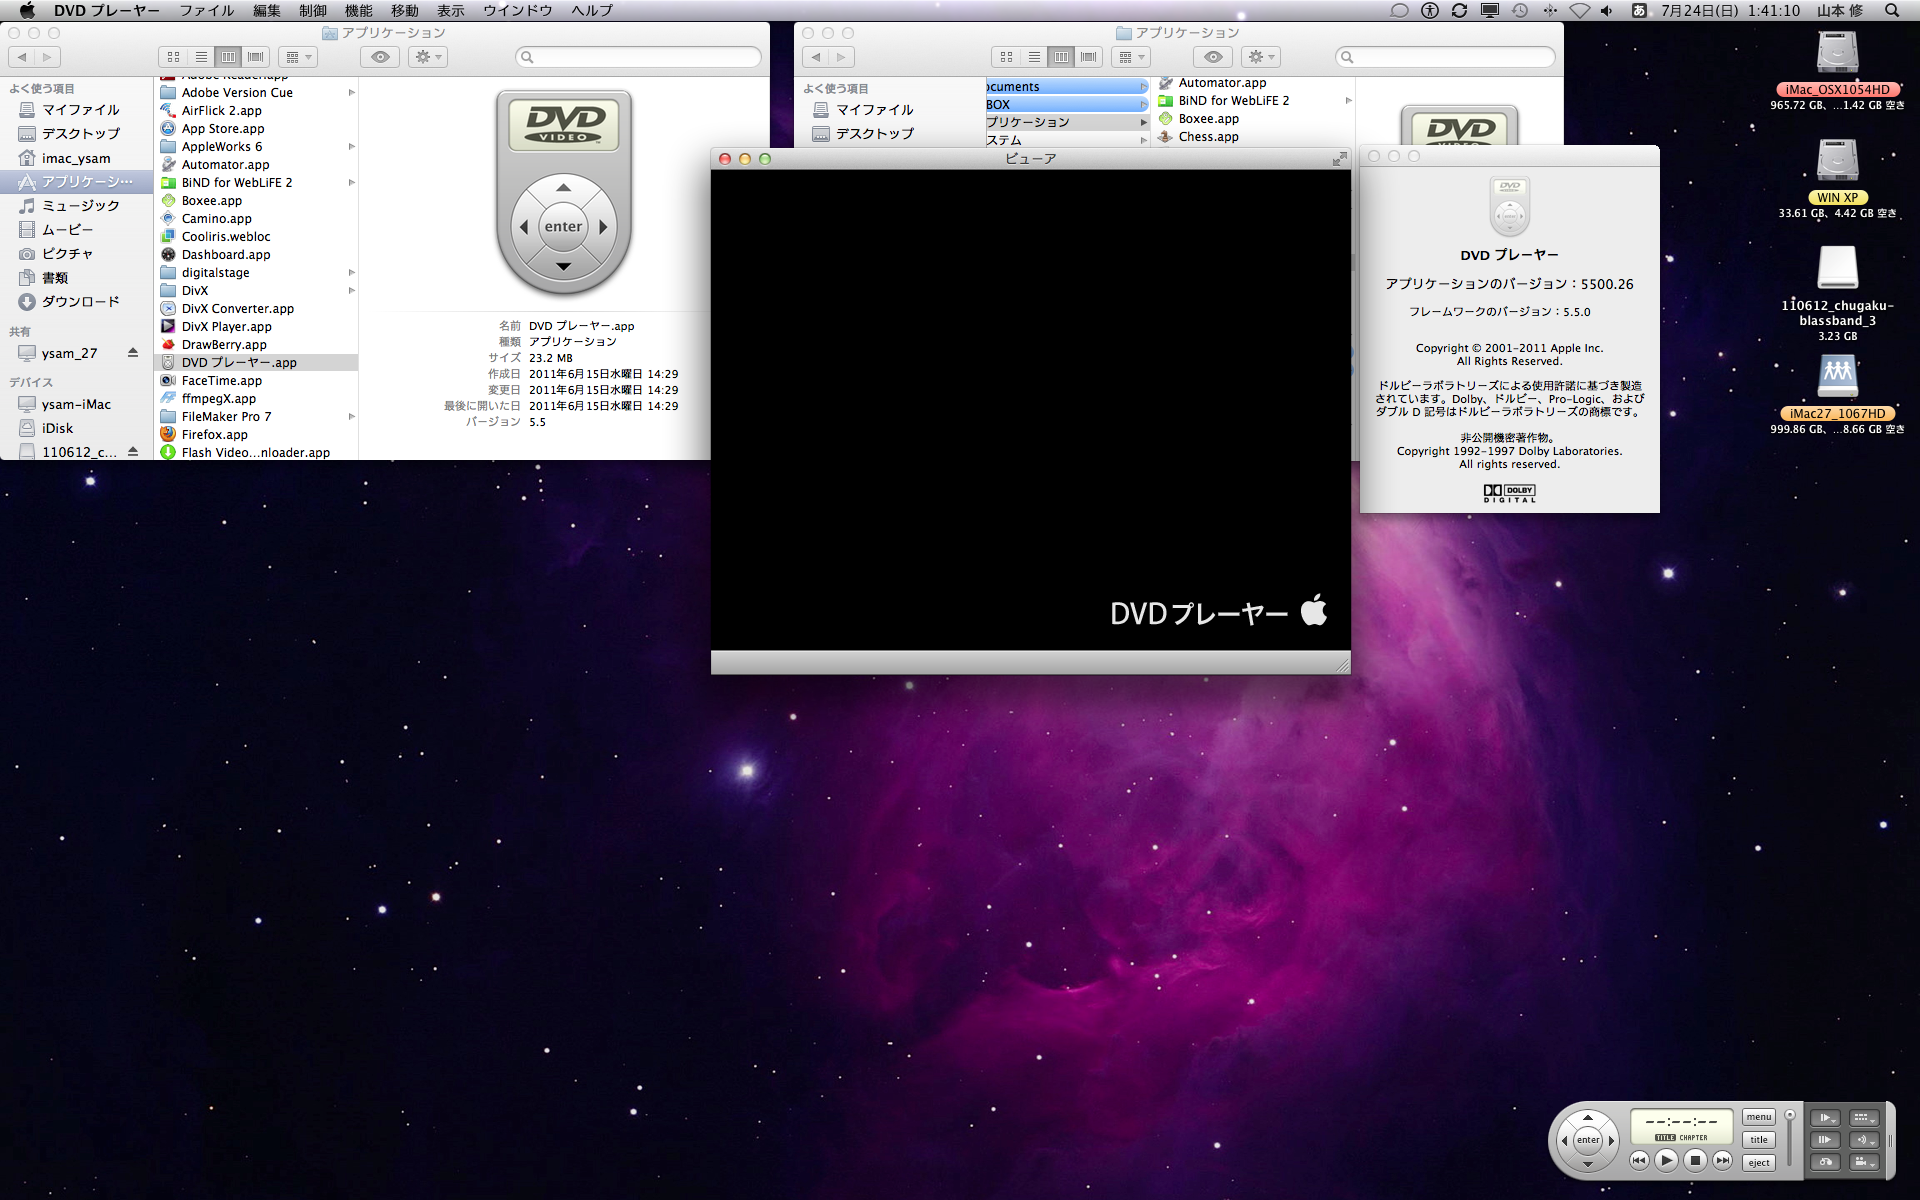The image size is (1920, 1200).
Task: Toggle Quick Look eye button in the left Finder
Action: coord(380,57)
